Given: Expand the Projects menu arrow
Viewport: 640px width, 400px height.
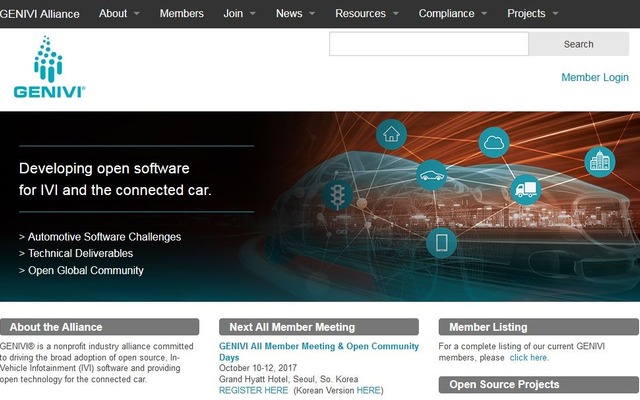Looking at the screenshot, I should pos(555,13).
